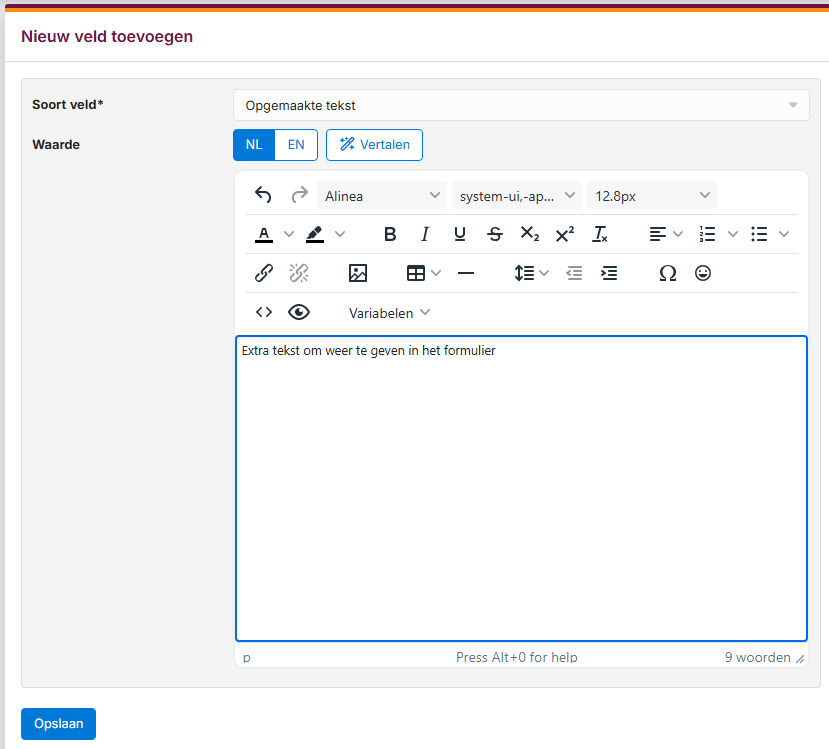Toggle bold formatting
The image size is (829, 749).
coord(390,234)
